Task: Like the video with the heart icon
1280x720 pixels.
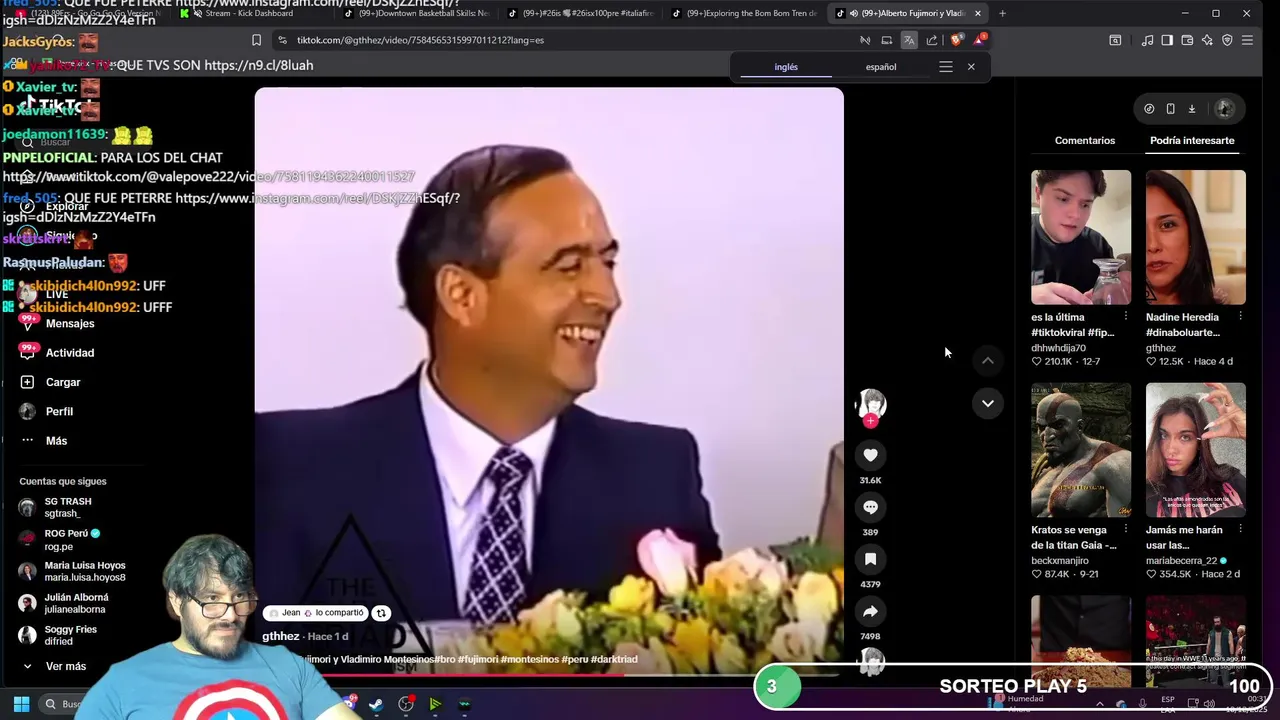Action: [870, 455]
